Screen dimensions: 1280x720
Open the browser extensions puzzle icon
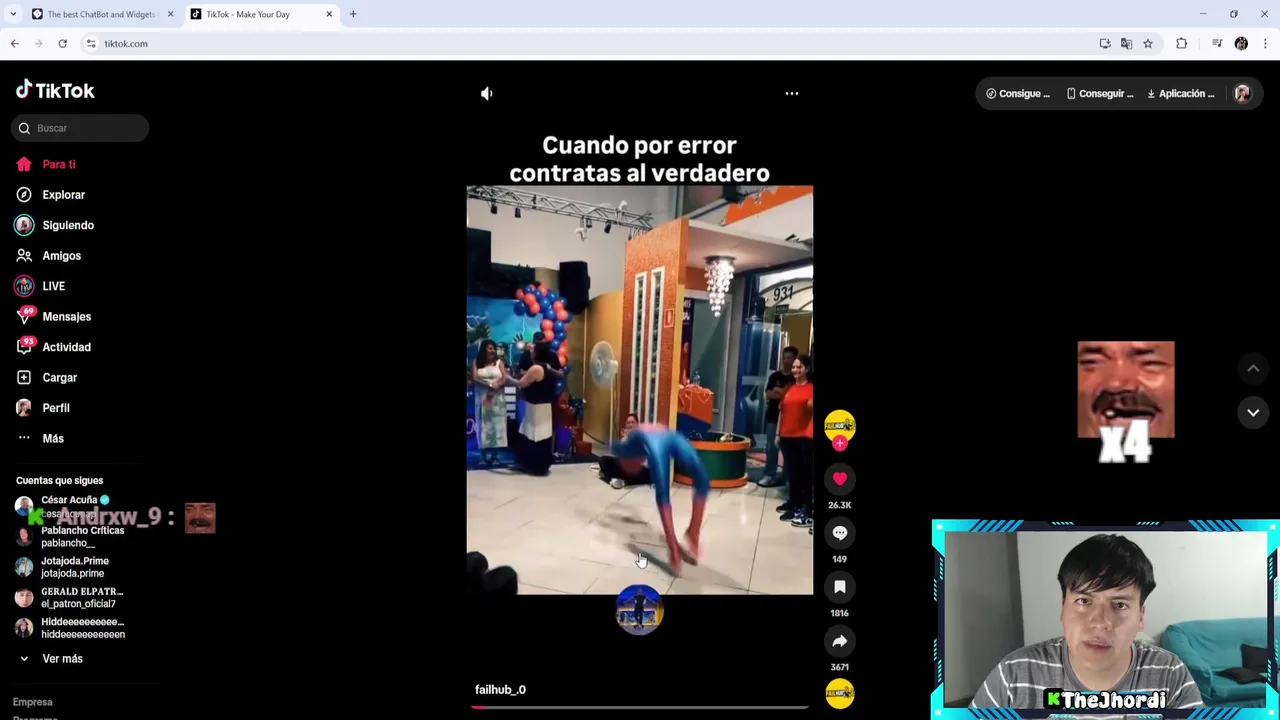1182,44
